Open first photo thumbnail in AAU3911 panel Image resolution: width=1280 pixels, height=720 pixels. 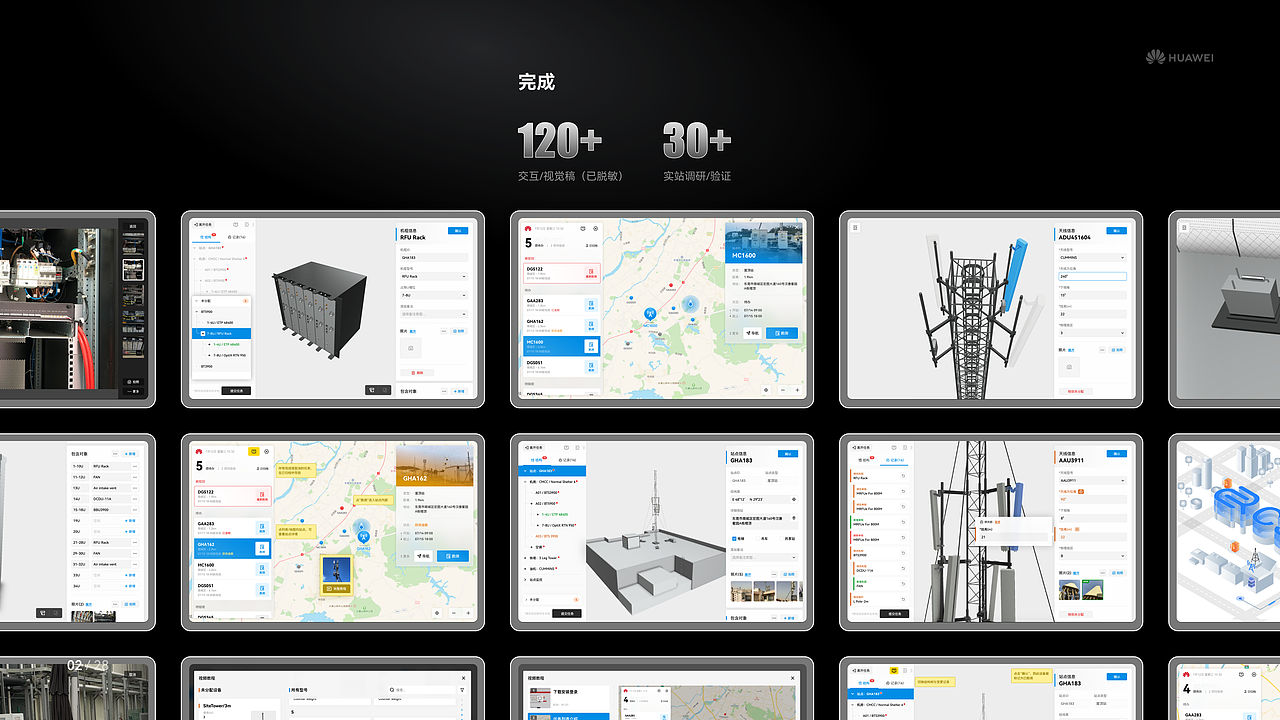click(x=1069, y=590)
